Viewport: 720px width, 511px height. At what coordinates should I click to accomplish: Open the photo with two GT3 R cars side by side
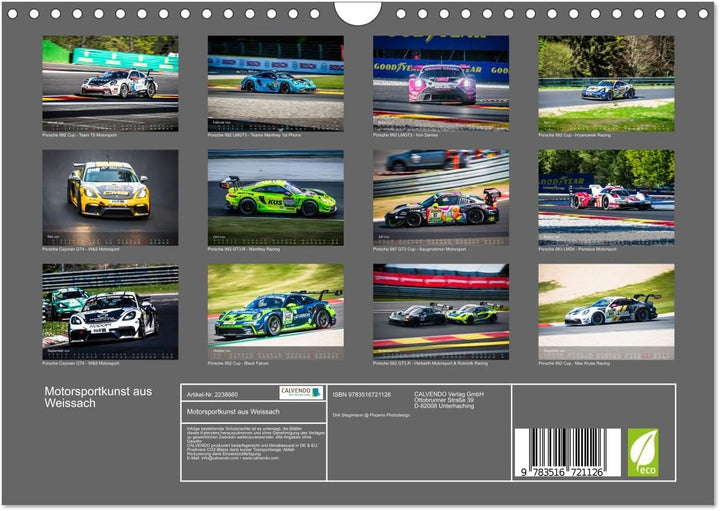click(x=441, y=312)
